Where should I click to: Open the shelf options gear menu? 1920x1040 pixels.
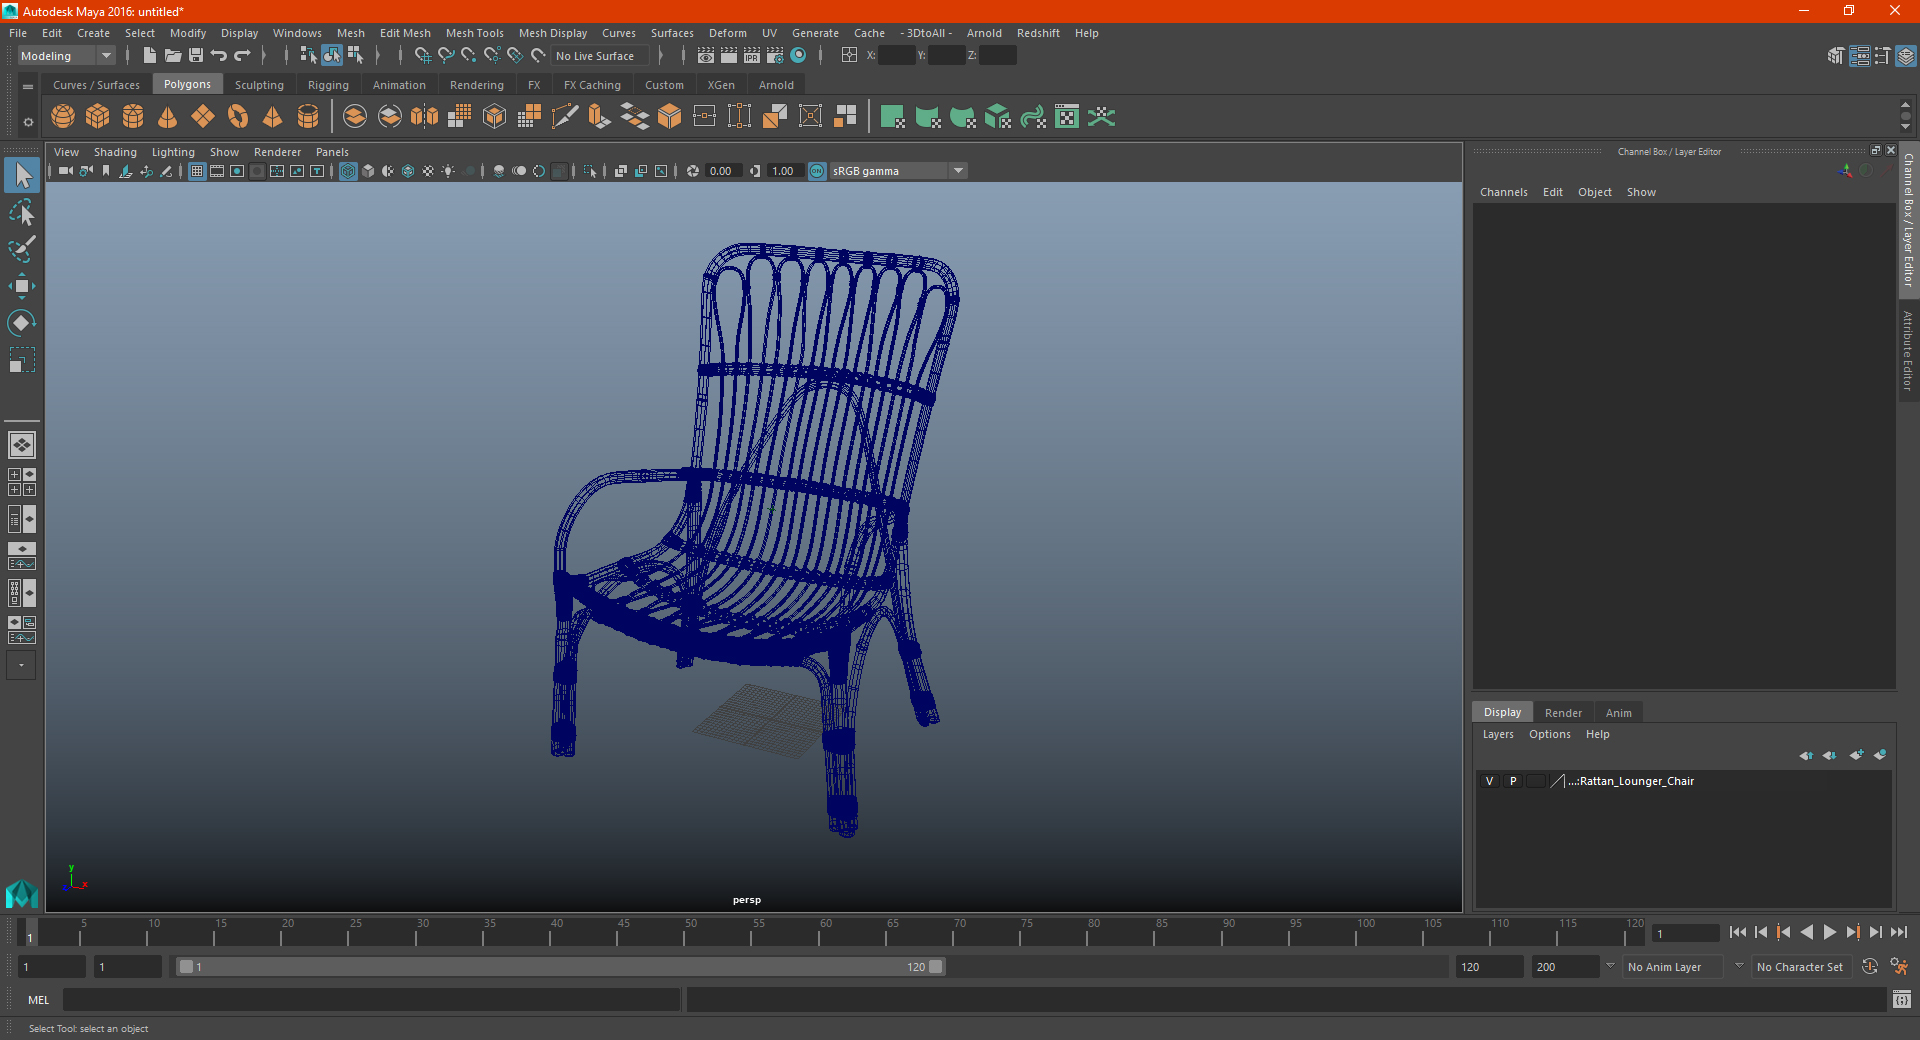pyautogui.click(x=28, y=122)
